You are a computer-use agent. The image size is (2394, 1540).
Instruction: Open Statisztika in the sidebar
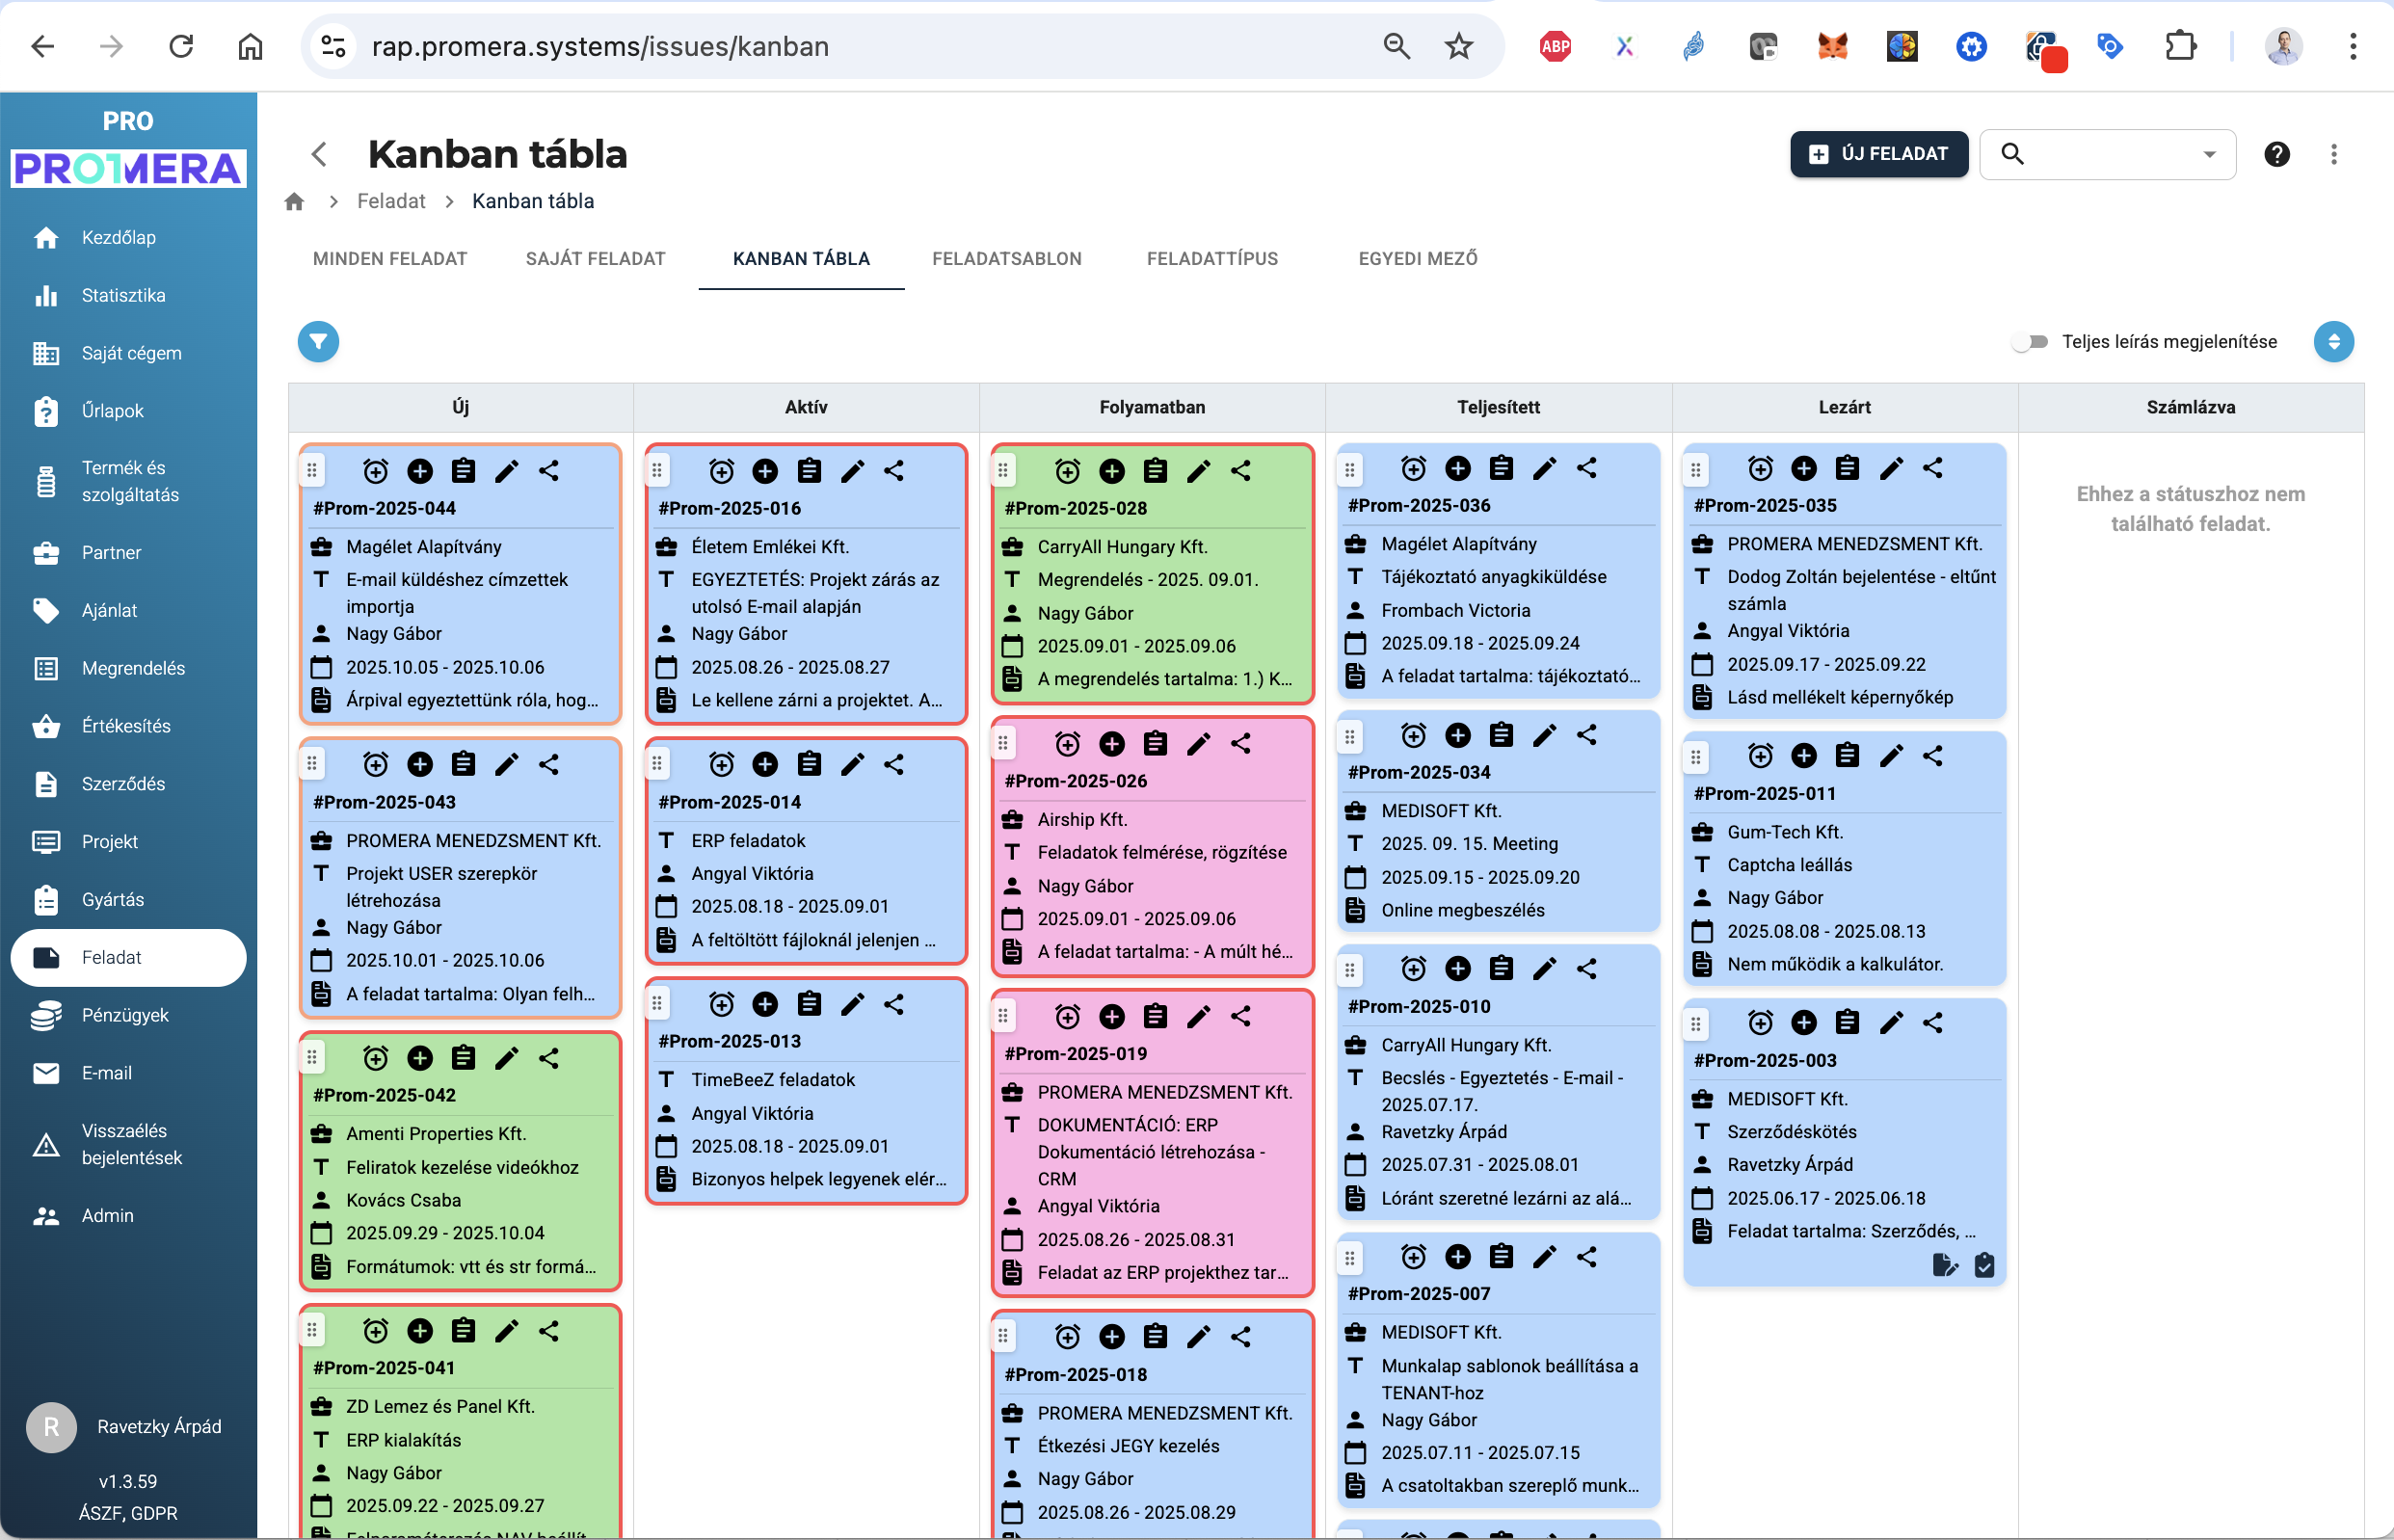click(x=123, y=295)
